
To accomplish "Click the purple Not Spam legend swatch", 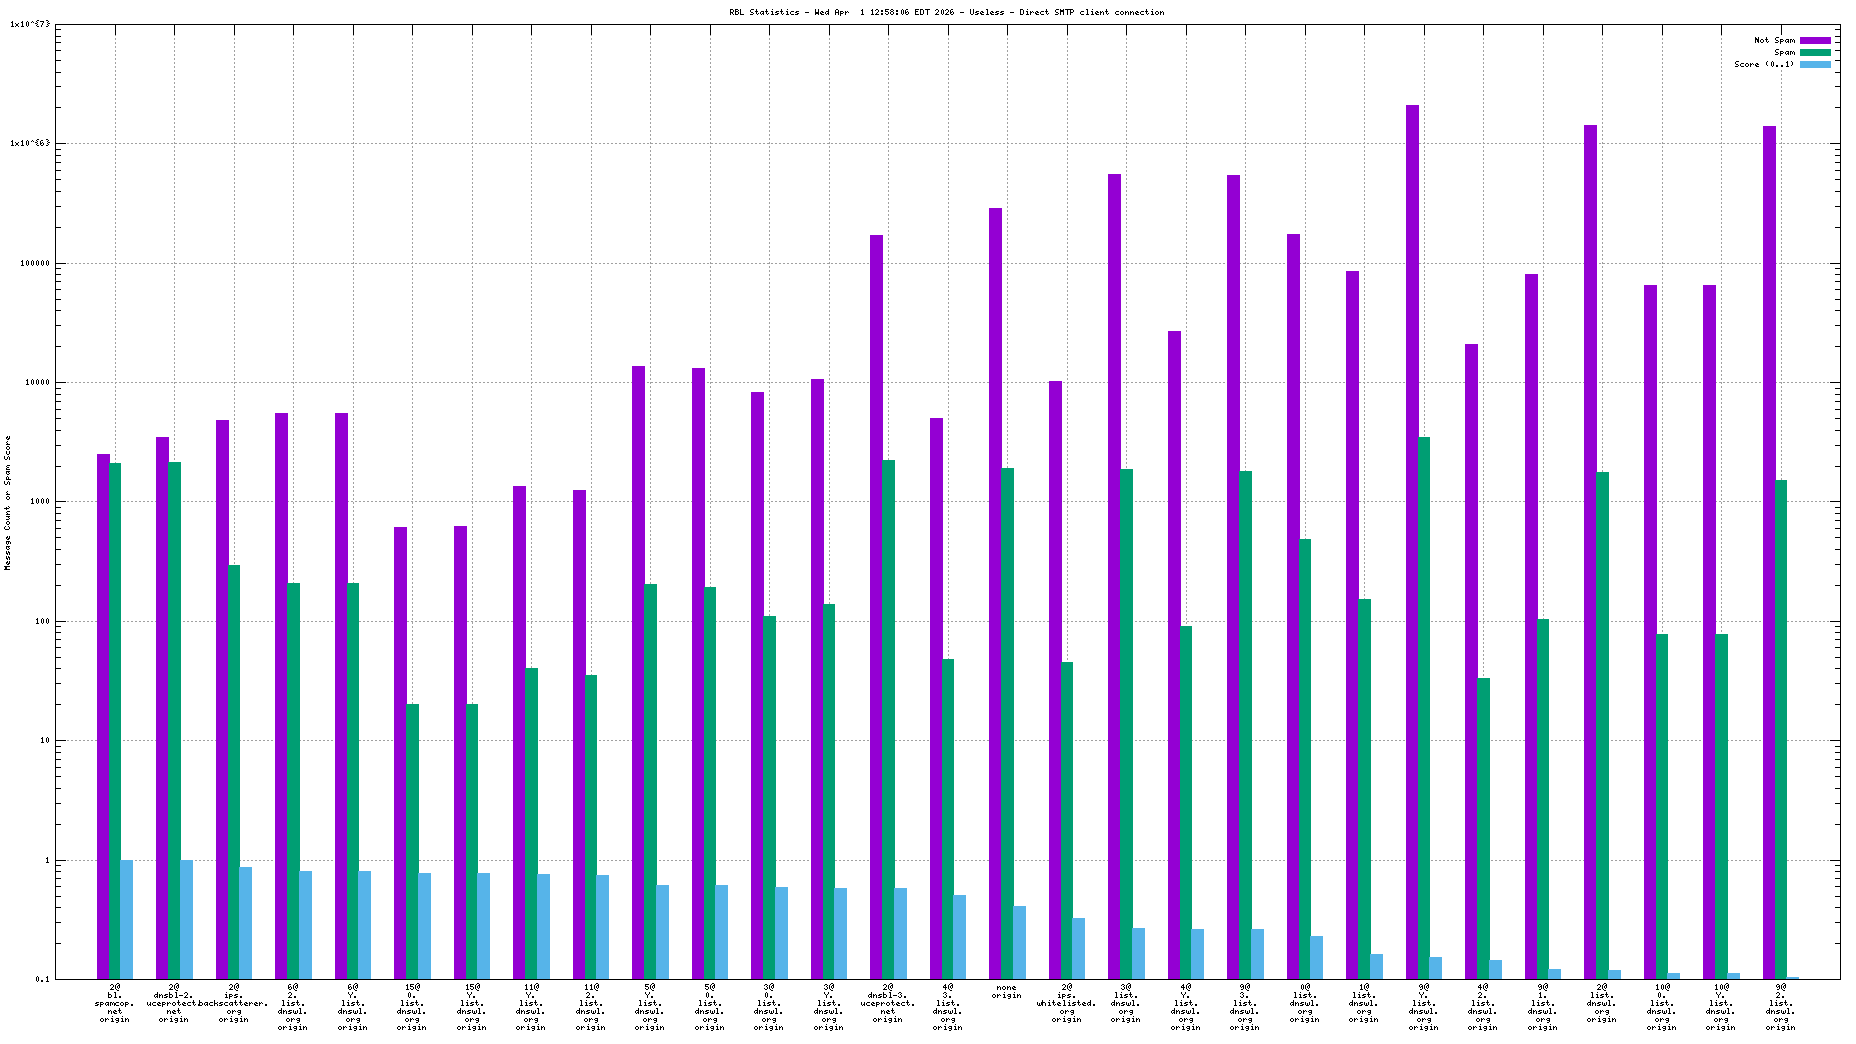I will click(1815, 40).
